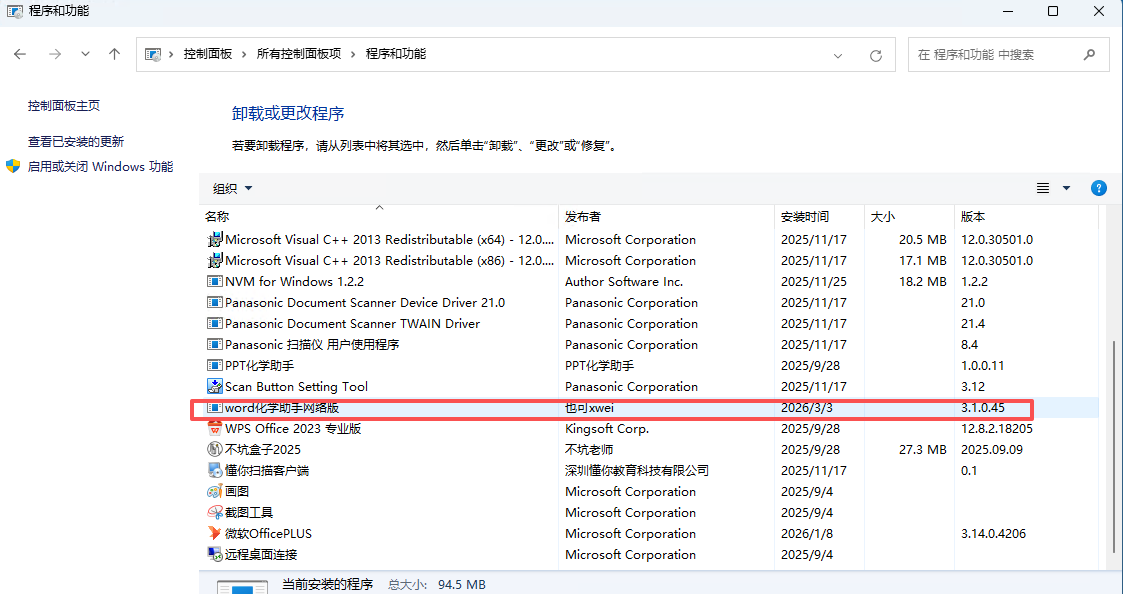Open the 组织 organize dropdown menu
Screen dimensions: 1123x594
[x=232, y=188]
